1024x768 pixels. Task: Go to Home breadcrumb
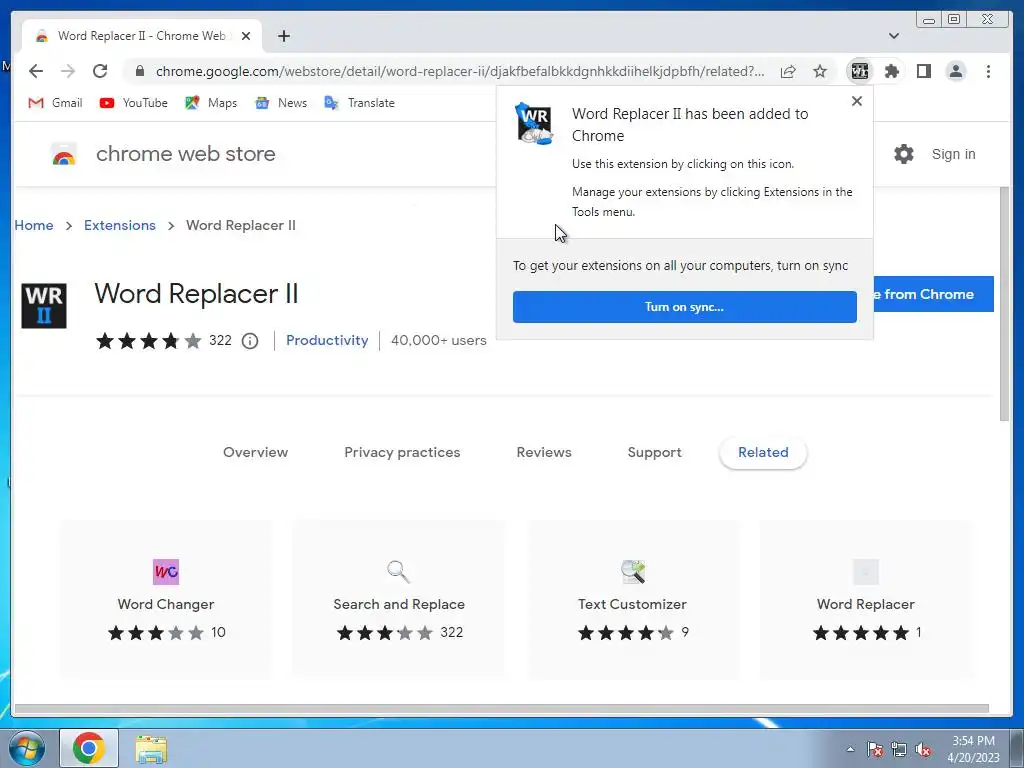(x=34, y=225)
